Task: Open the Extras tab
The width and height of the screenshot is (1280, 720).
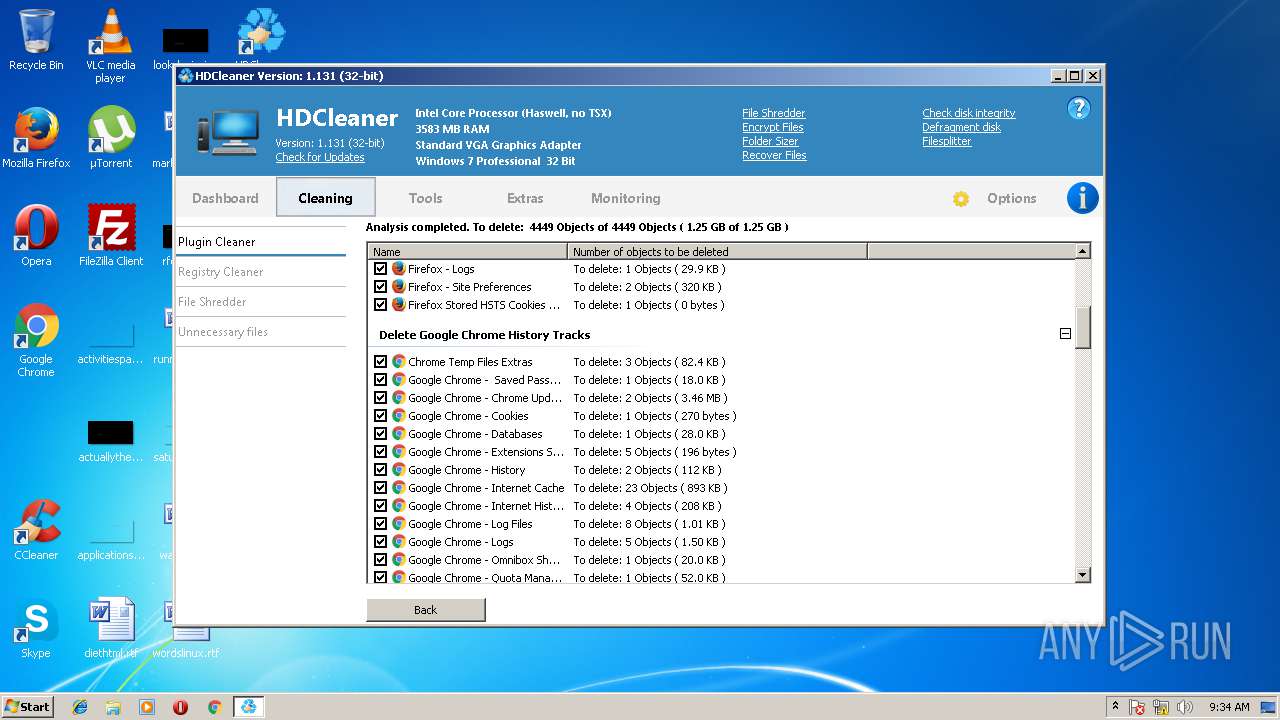Action: coord(525,198)
